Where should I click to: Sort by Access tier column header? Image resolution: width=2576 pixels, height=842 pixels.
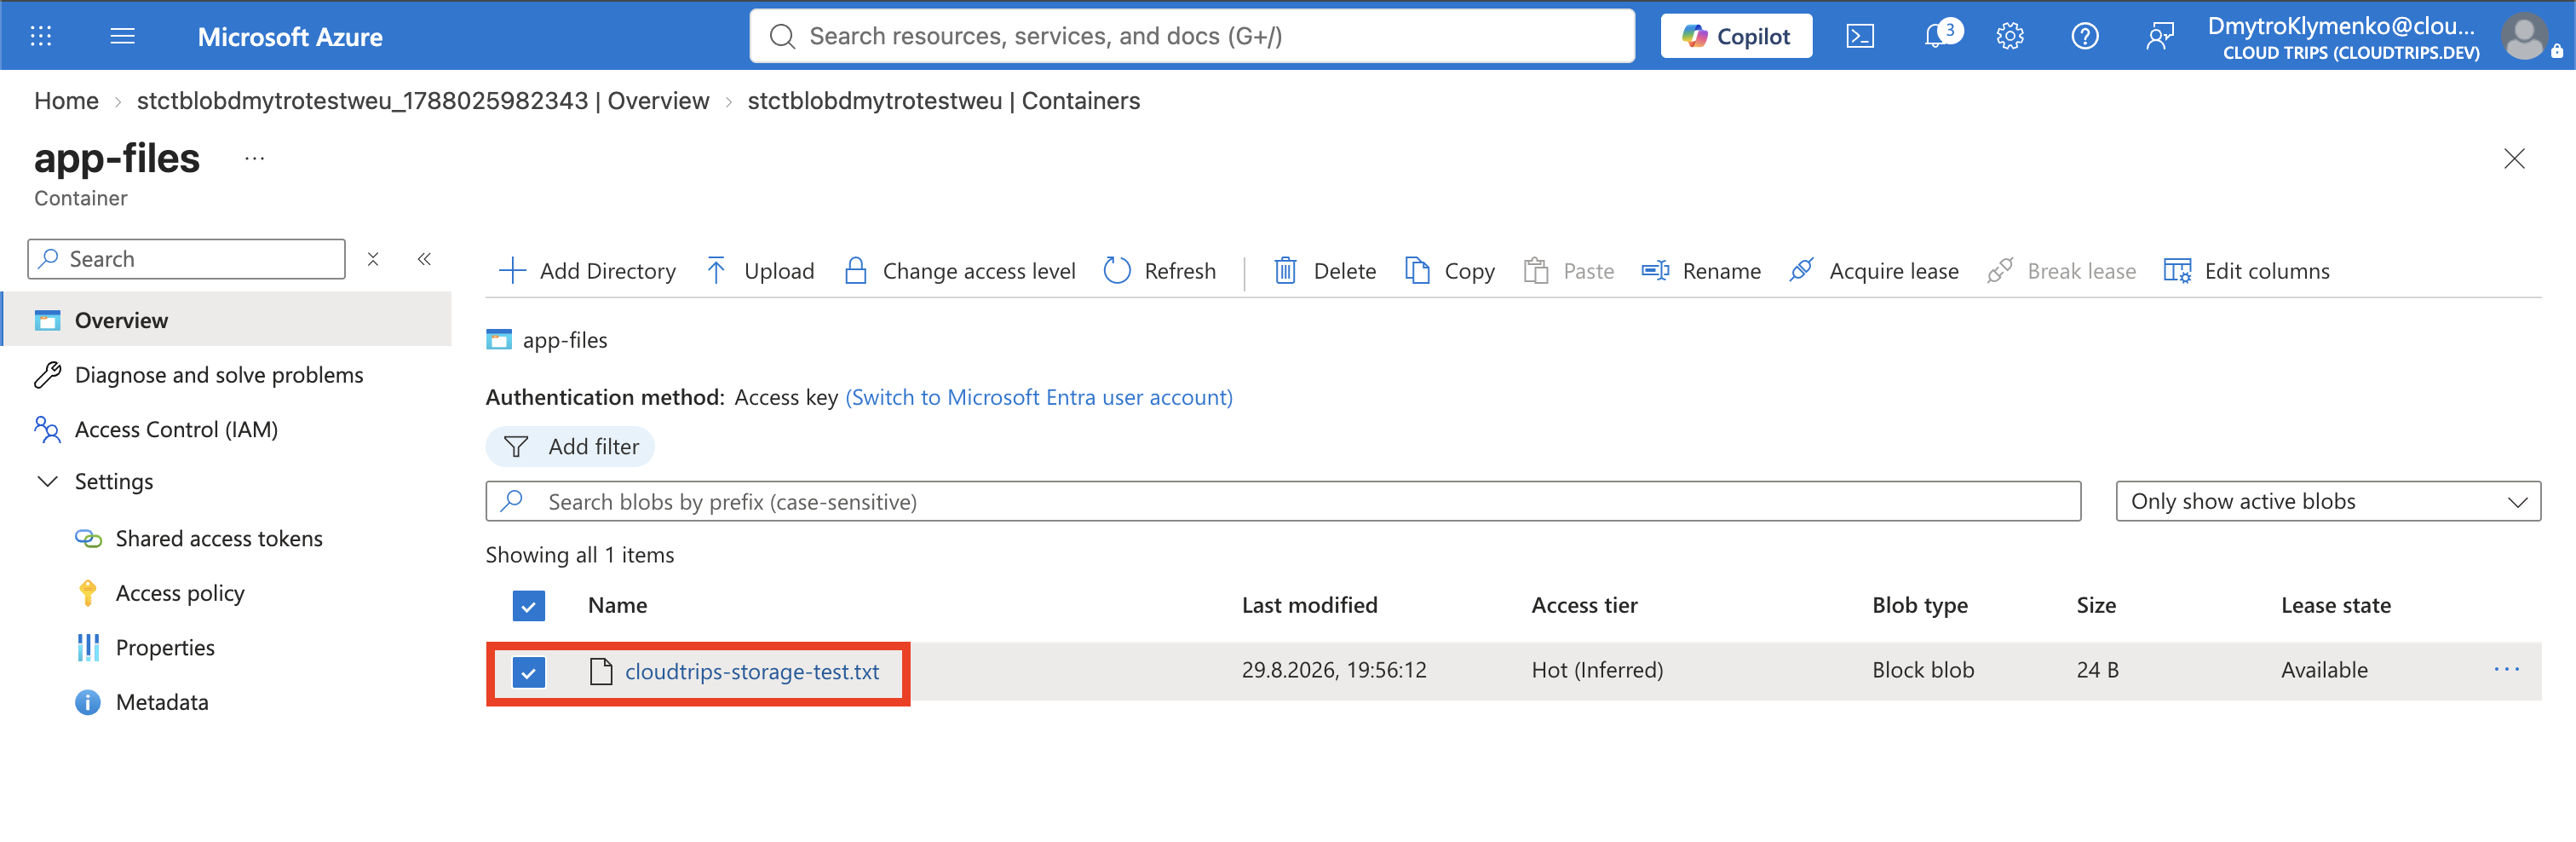(x=1584, y=605)
